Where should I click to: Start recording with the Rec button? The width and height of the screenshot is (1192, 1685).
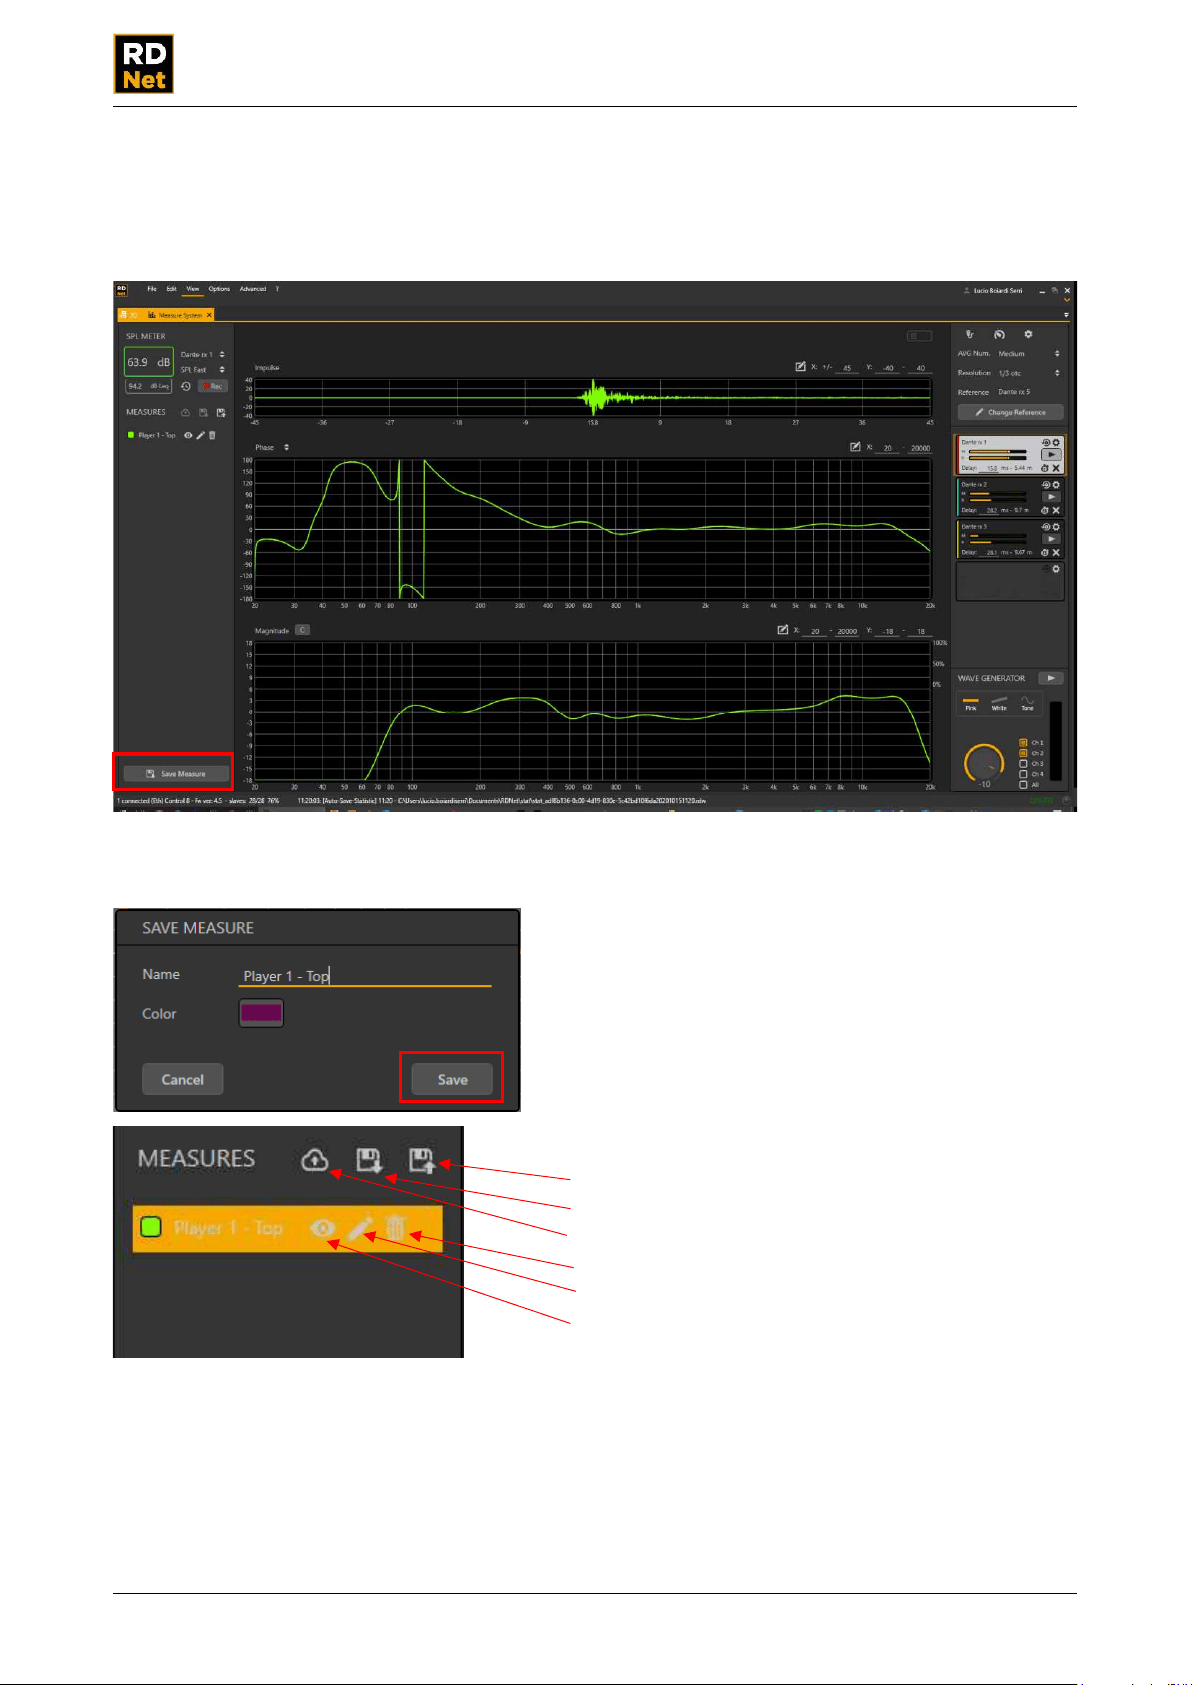pyautogui.click(x=212, y=386)
